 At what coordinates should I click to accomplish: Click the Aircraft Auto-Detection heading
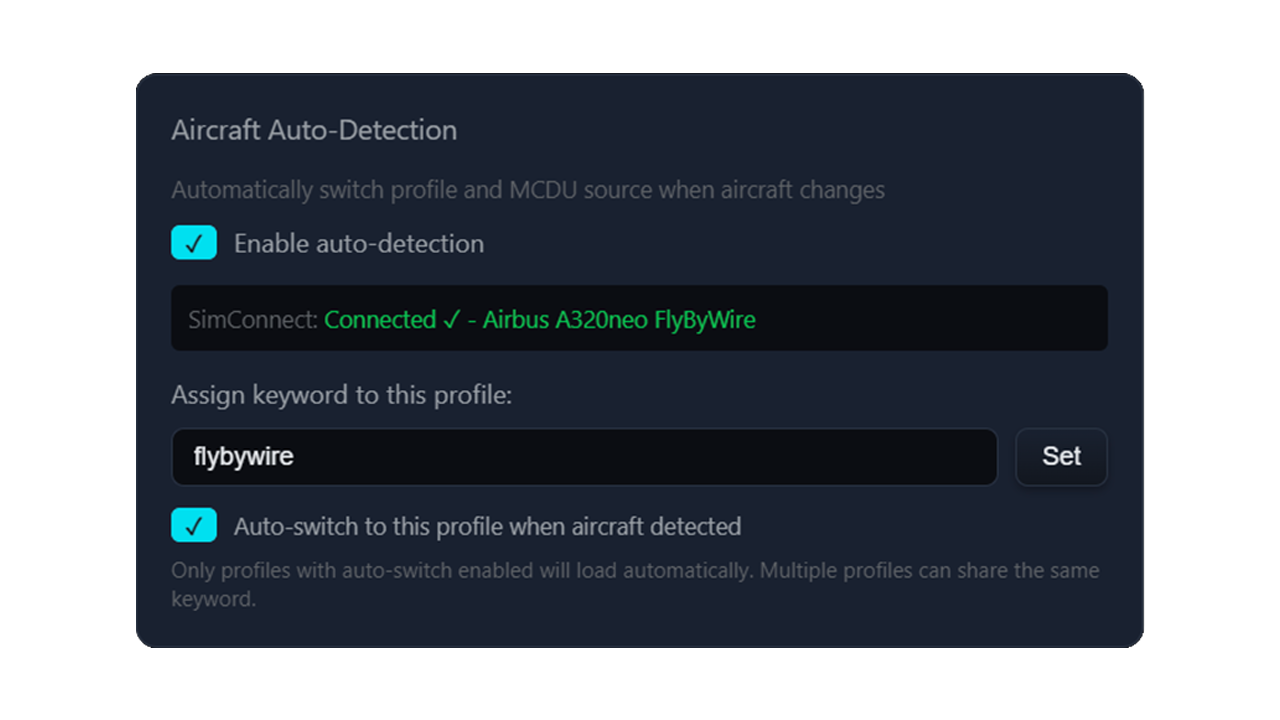(314, 130)
